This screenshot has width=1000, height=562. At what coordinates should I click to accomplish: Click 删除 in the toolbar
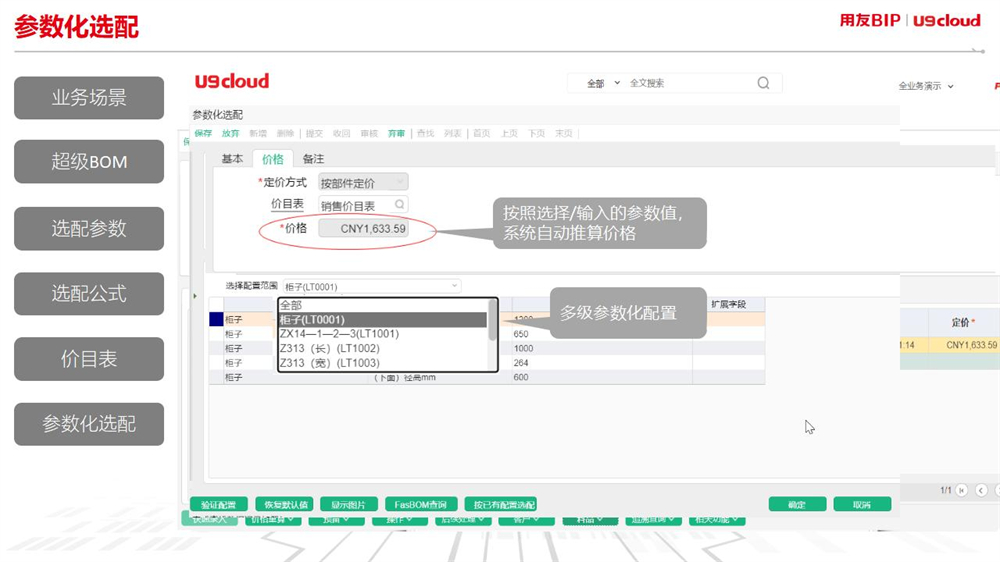coord(285,133)
